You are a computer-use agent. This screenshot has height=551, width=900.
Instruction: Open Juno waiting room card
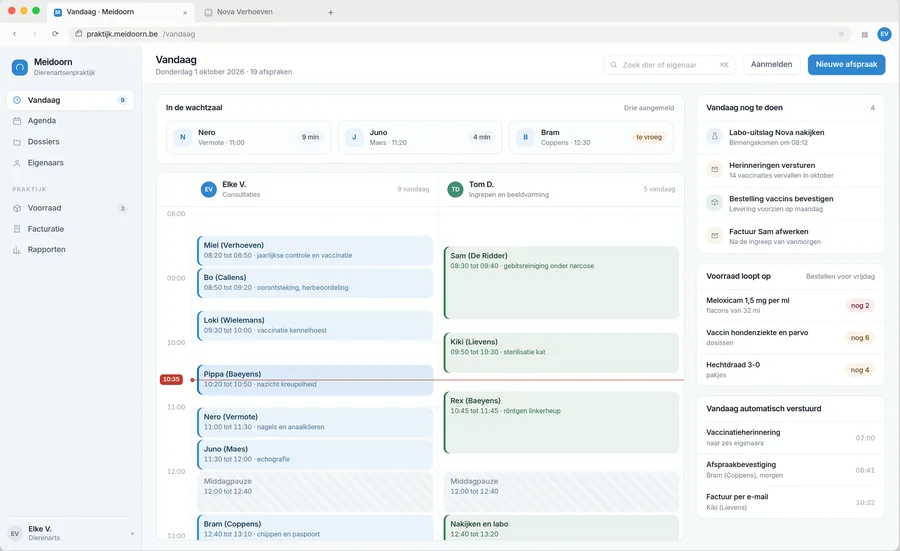click(420, 137)
